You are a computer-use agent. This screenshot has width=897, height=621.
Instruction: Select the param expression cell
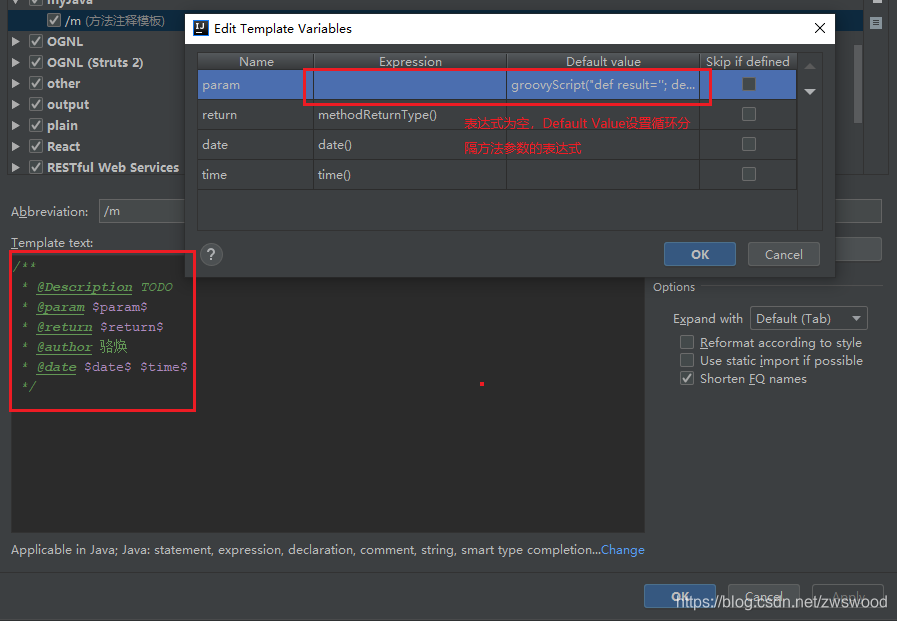pos(410,85)
